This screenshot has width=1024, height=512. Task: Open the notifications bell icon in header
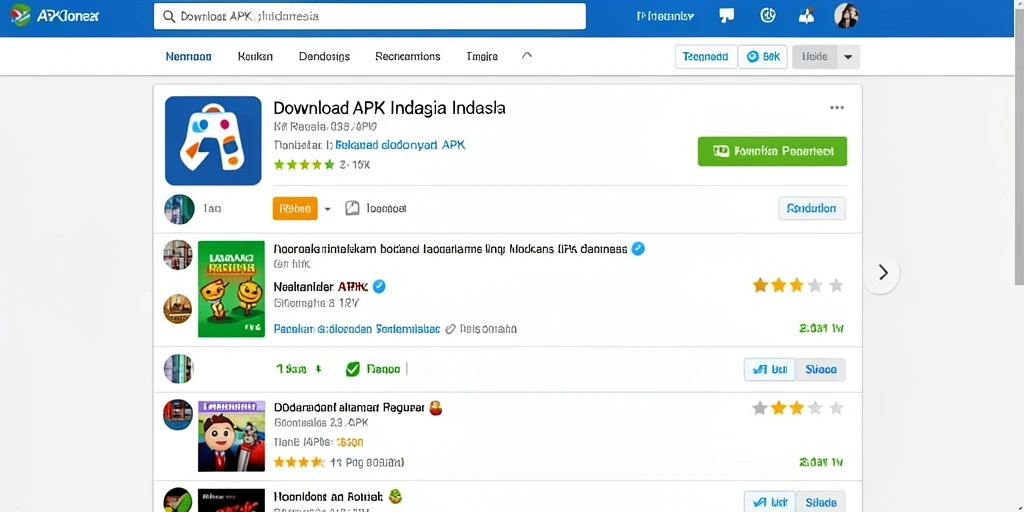(x=806, y=16)
